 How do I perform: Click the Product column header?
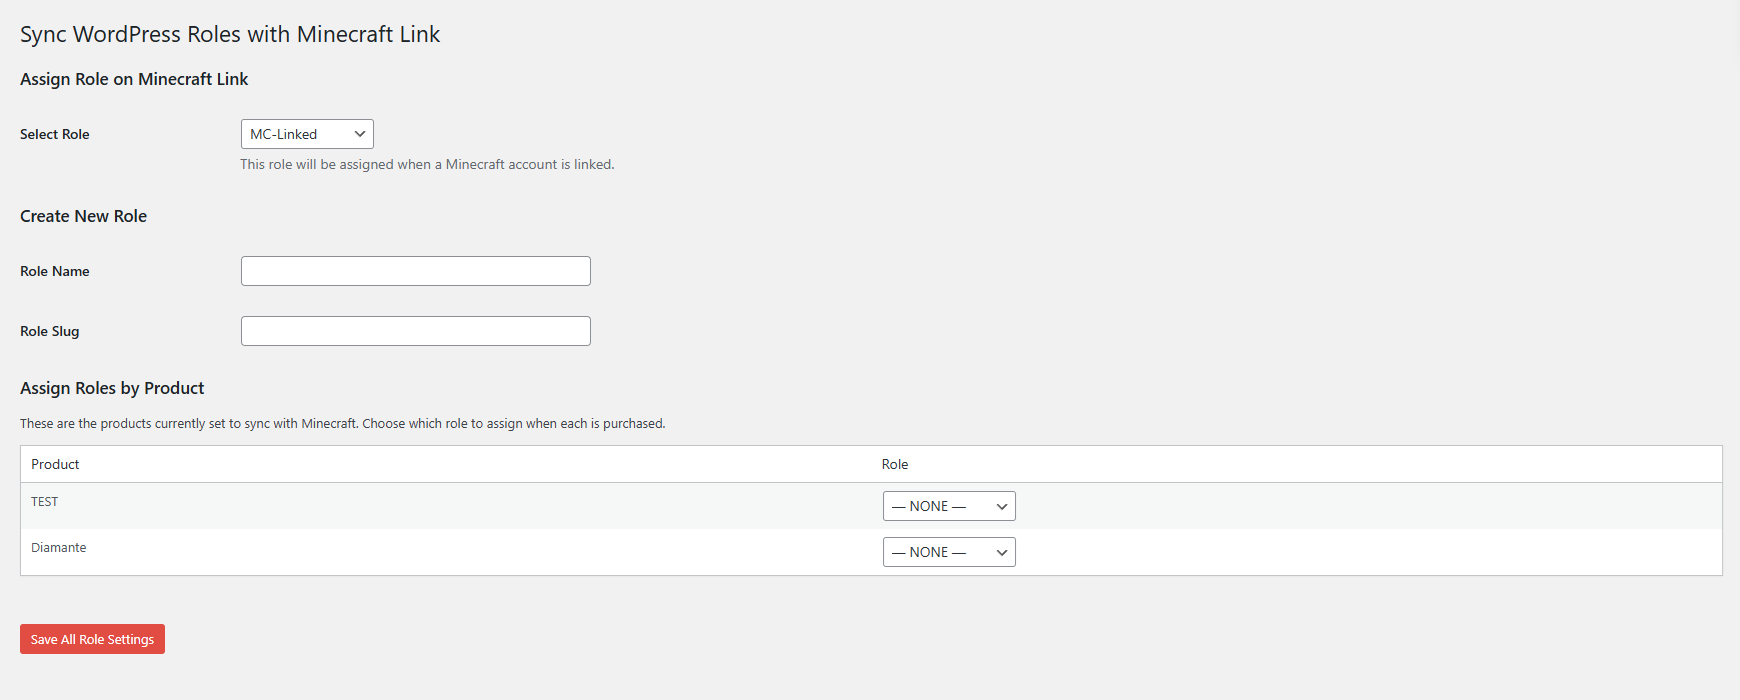pos(55,464)
